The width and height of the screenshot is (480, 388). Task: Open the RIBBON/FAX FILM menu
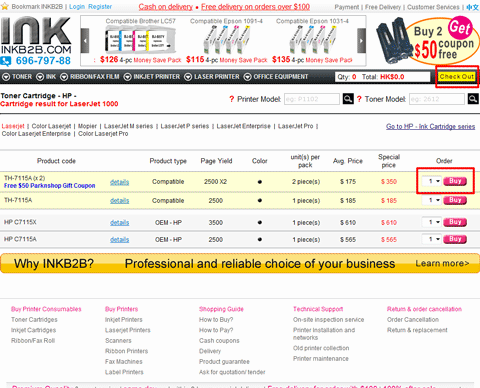(90, 77)
